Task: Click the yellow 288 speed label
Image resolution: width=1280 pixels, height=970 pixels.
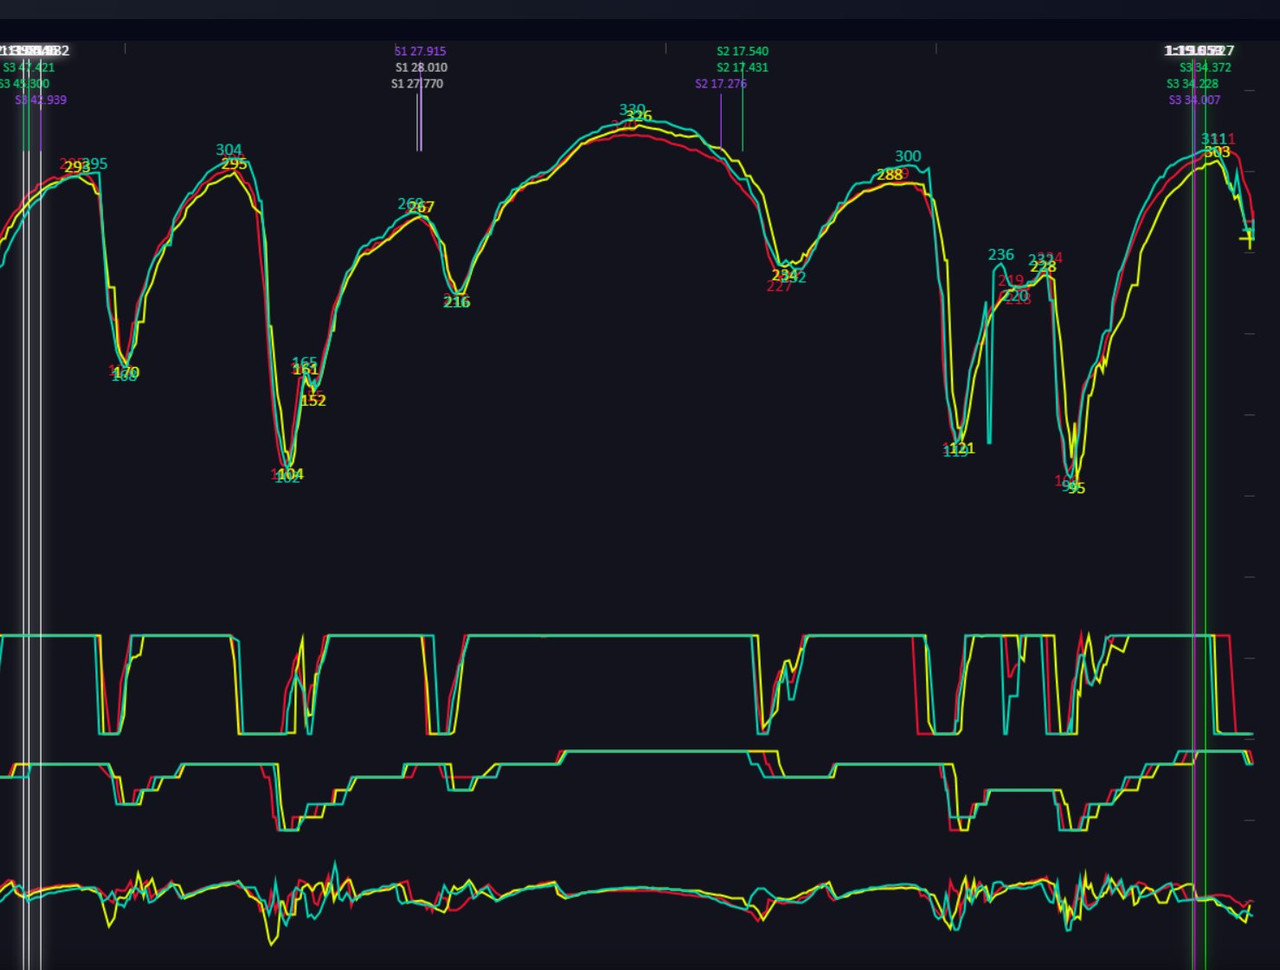Action: [890, 175]
